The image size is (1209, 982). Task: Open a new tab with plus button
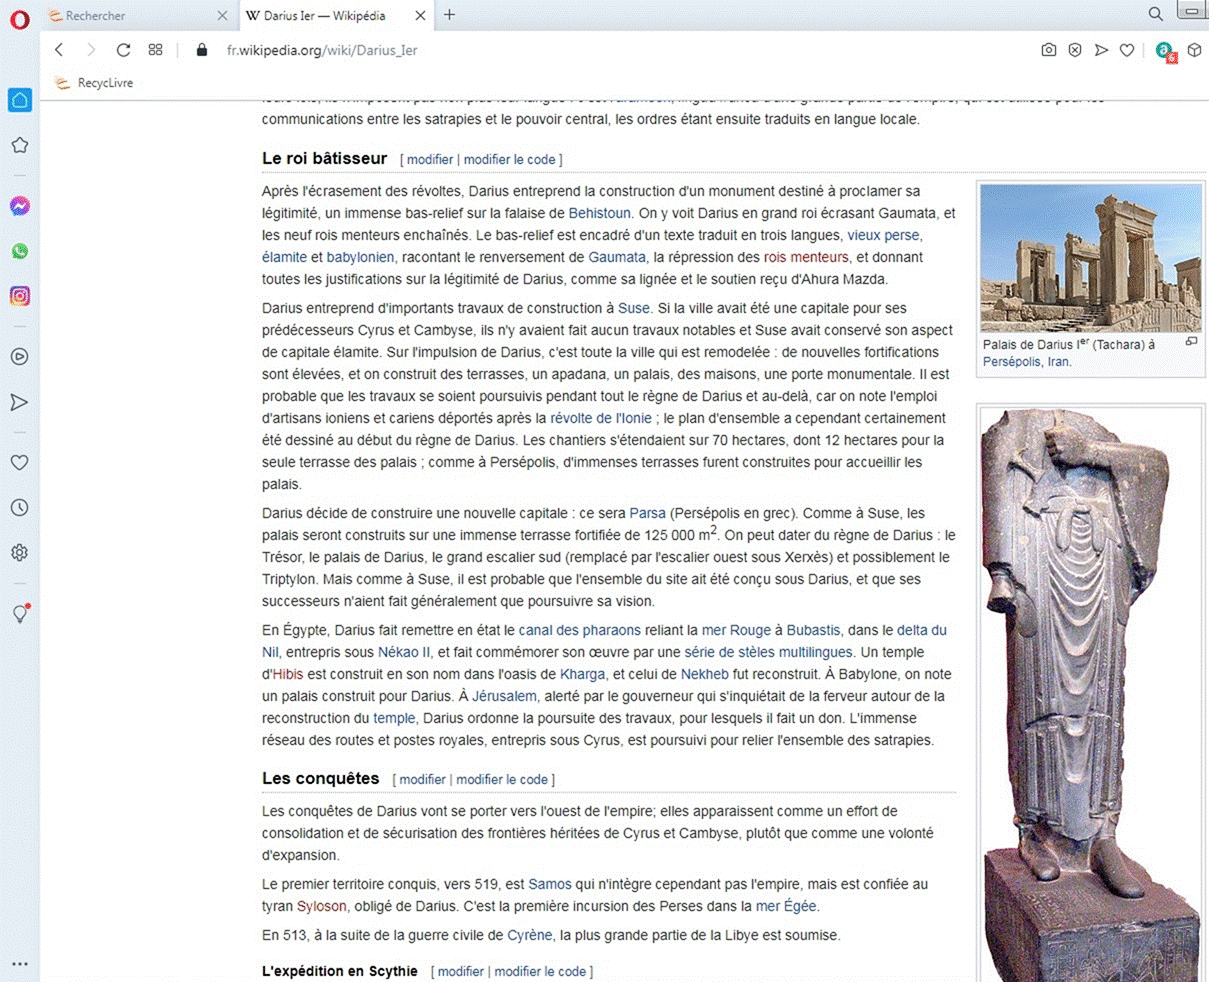click(450, 15)
